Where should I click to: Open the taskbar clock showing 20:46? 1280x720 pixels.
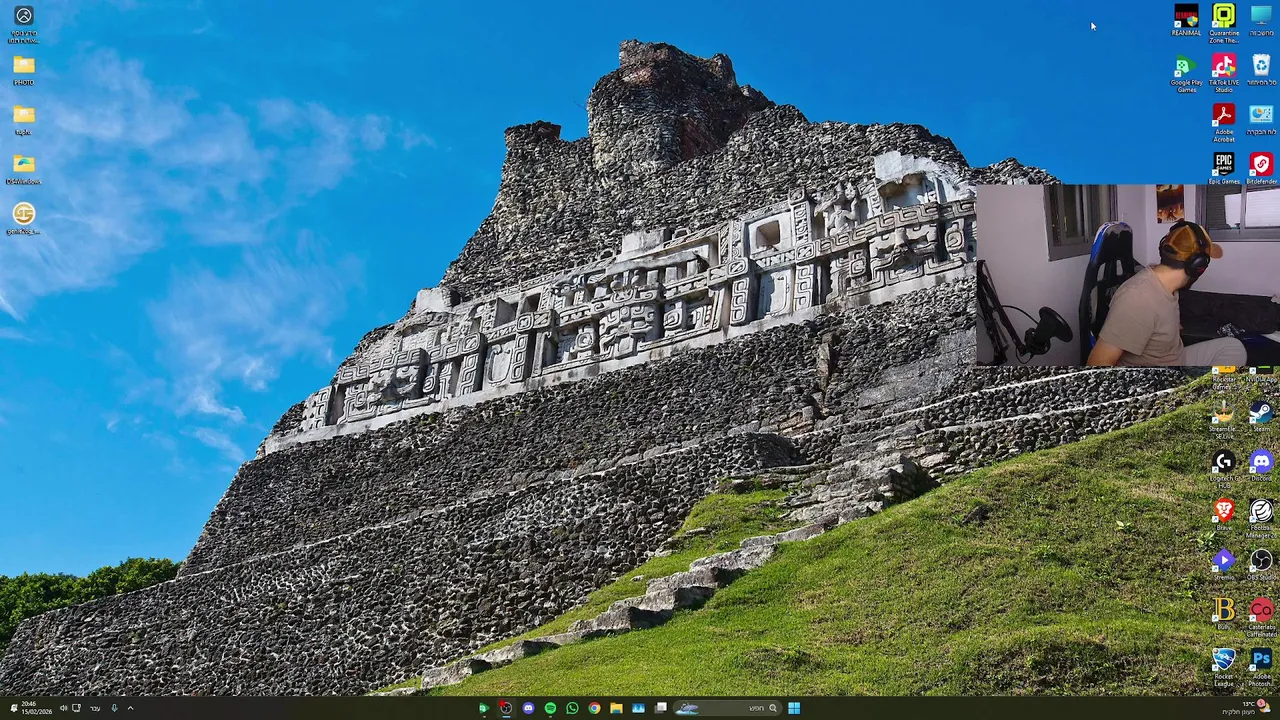coord(36,708)
